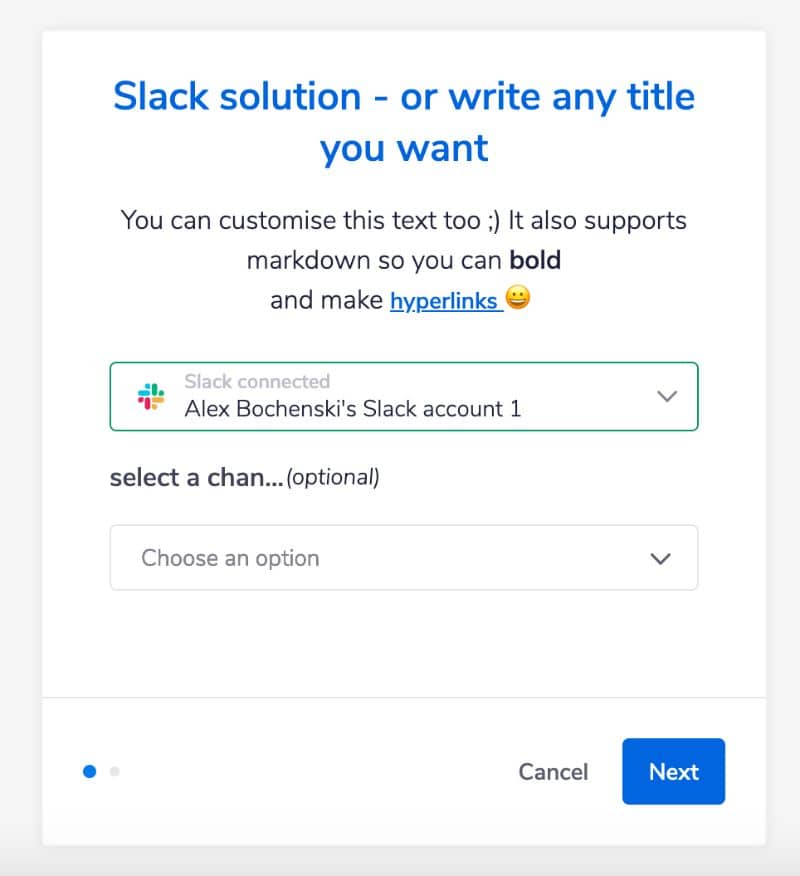The image size is (800, 876).
Task: Jump to the second grey step dot
Action: click(x=115, y=772)
